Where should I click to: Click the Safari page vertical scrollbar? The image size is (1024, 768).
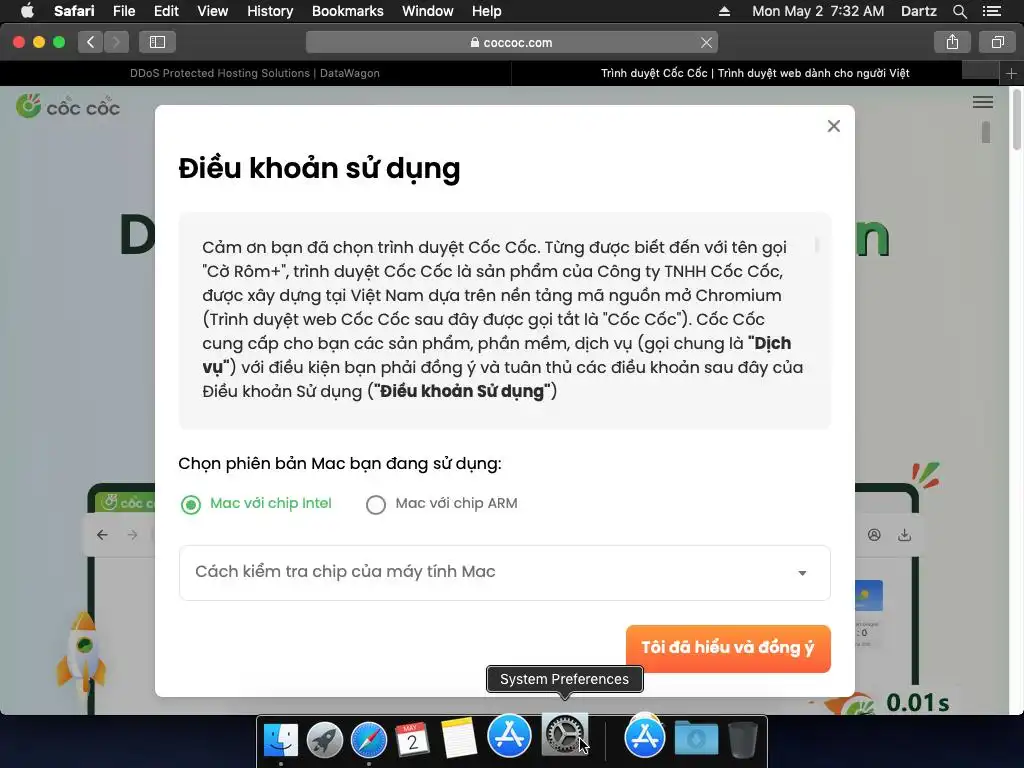[1017, 119]
